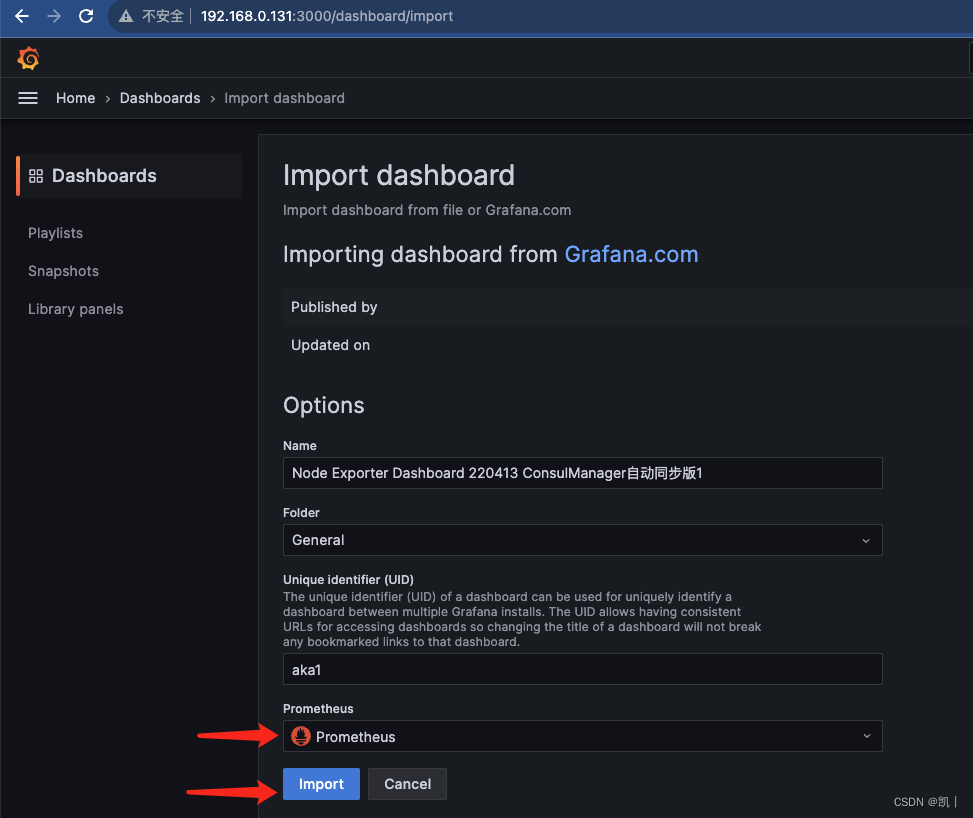973x818 pixels.
Task: Click the UID input field containing aka1
Action: pos(583,669)
